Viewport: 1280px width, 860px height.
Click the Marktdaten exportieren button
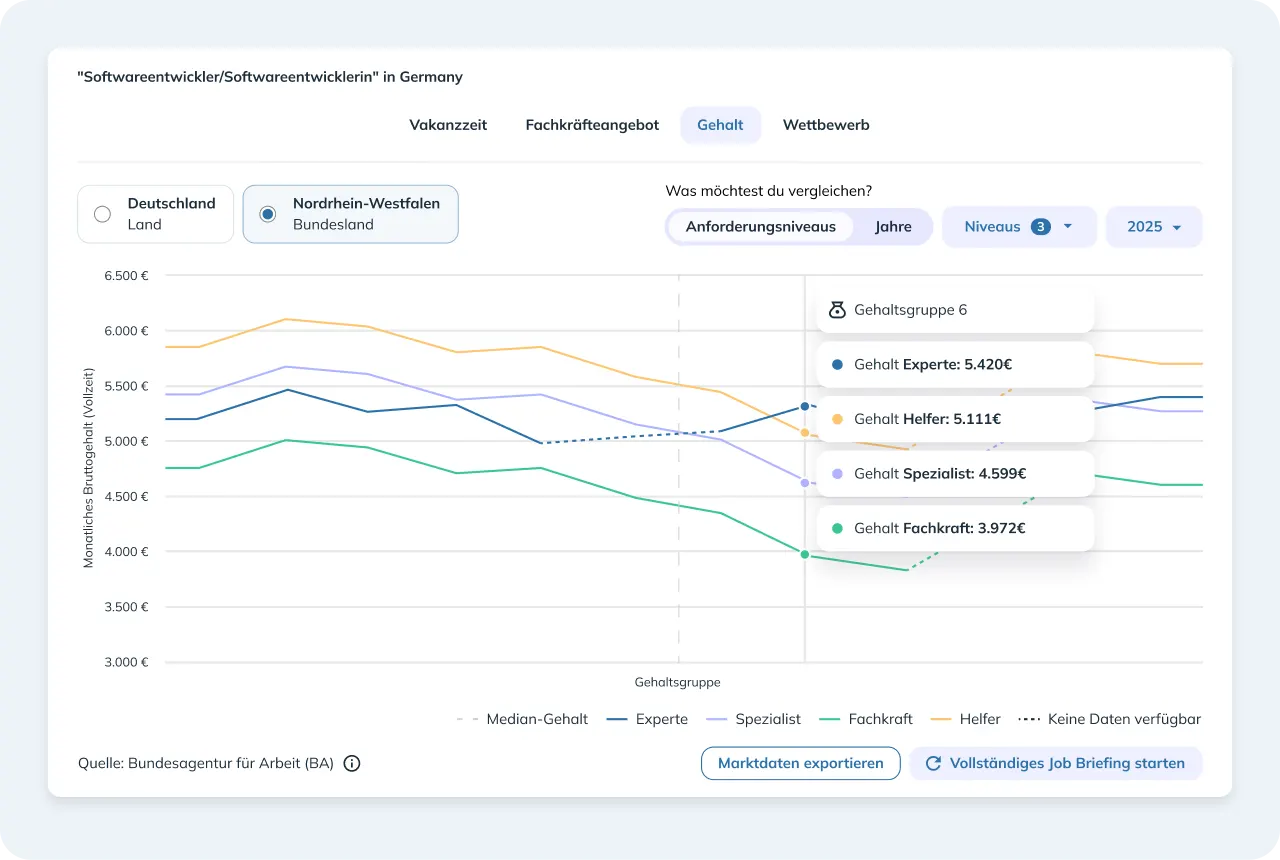[x=801, y=763]
